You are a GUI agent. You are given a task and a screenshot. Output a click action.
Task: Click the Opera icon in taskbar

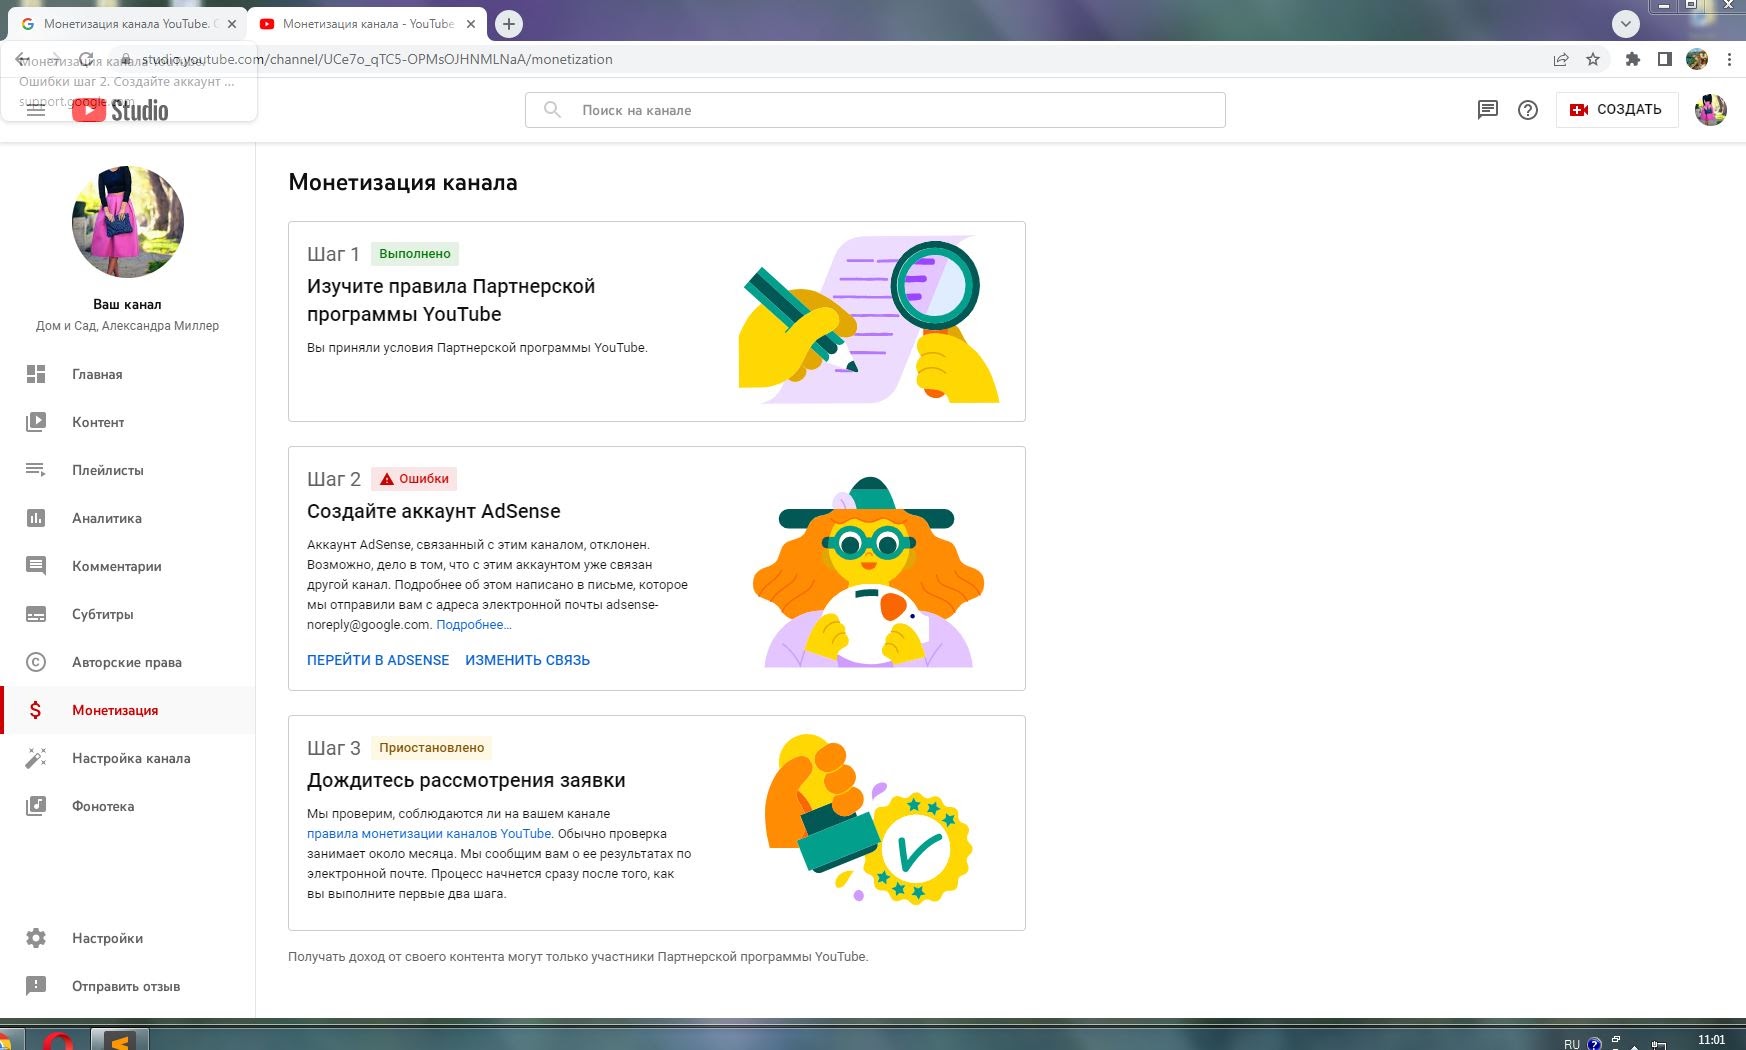[57, 1040]
